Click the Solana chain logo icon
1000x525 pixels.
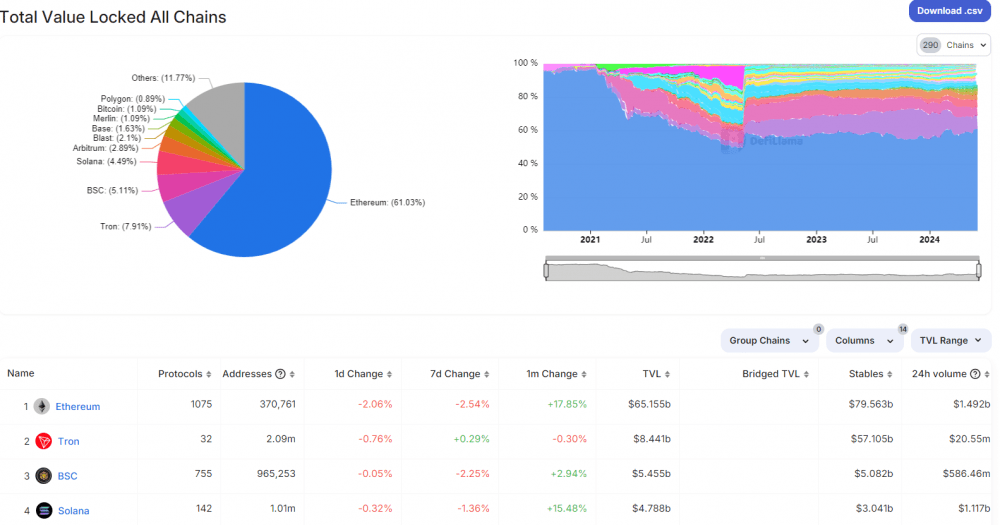pos(43,510)
